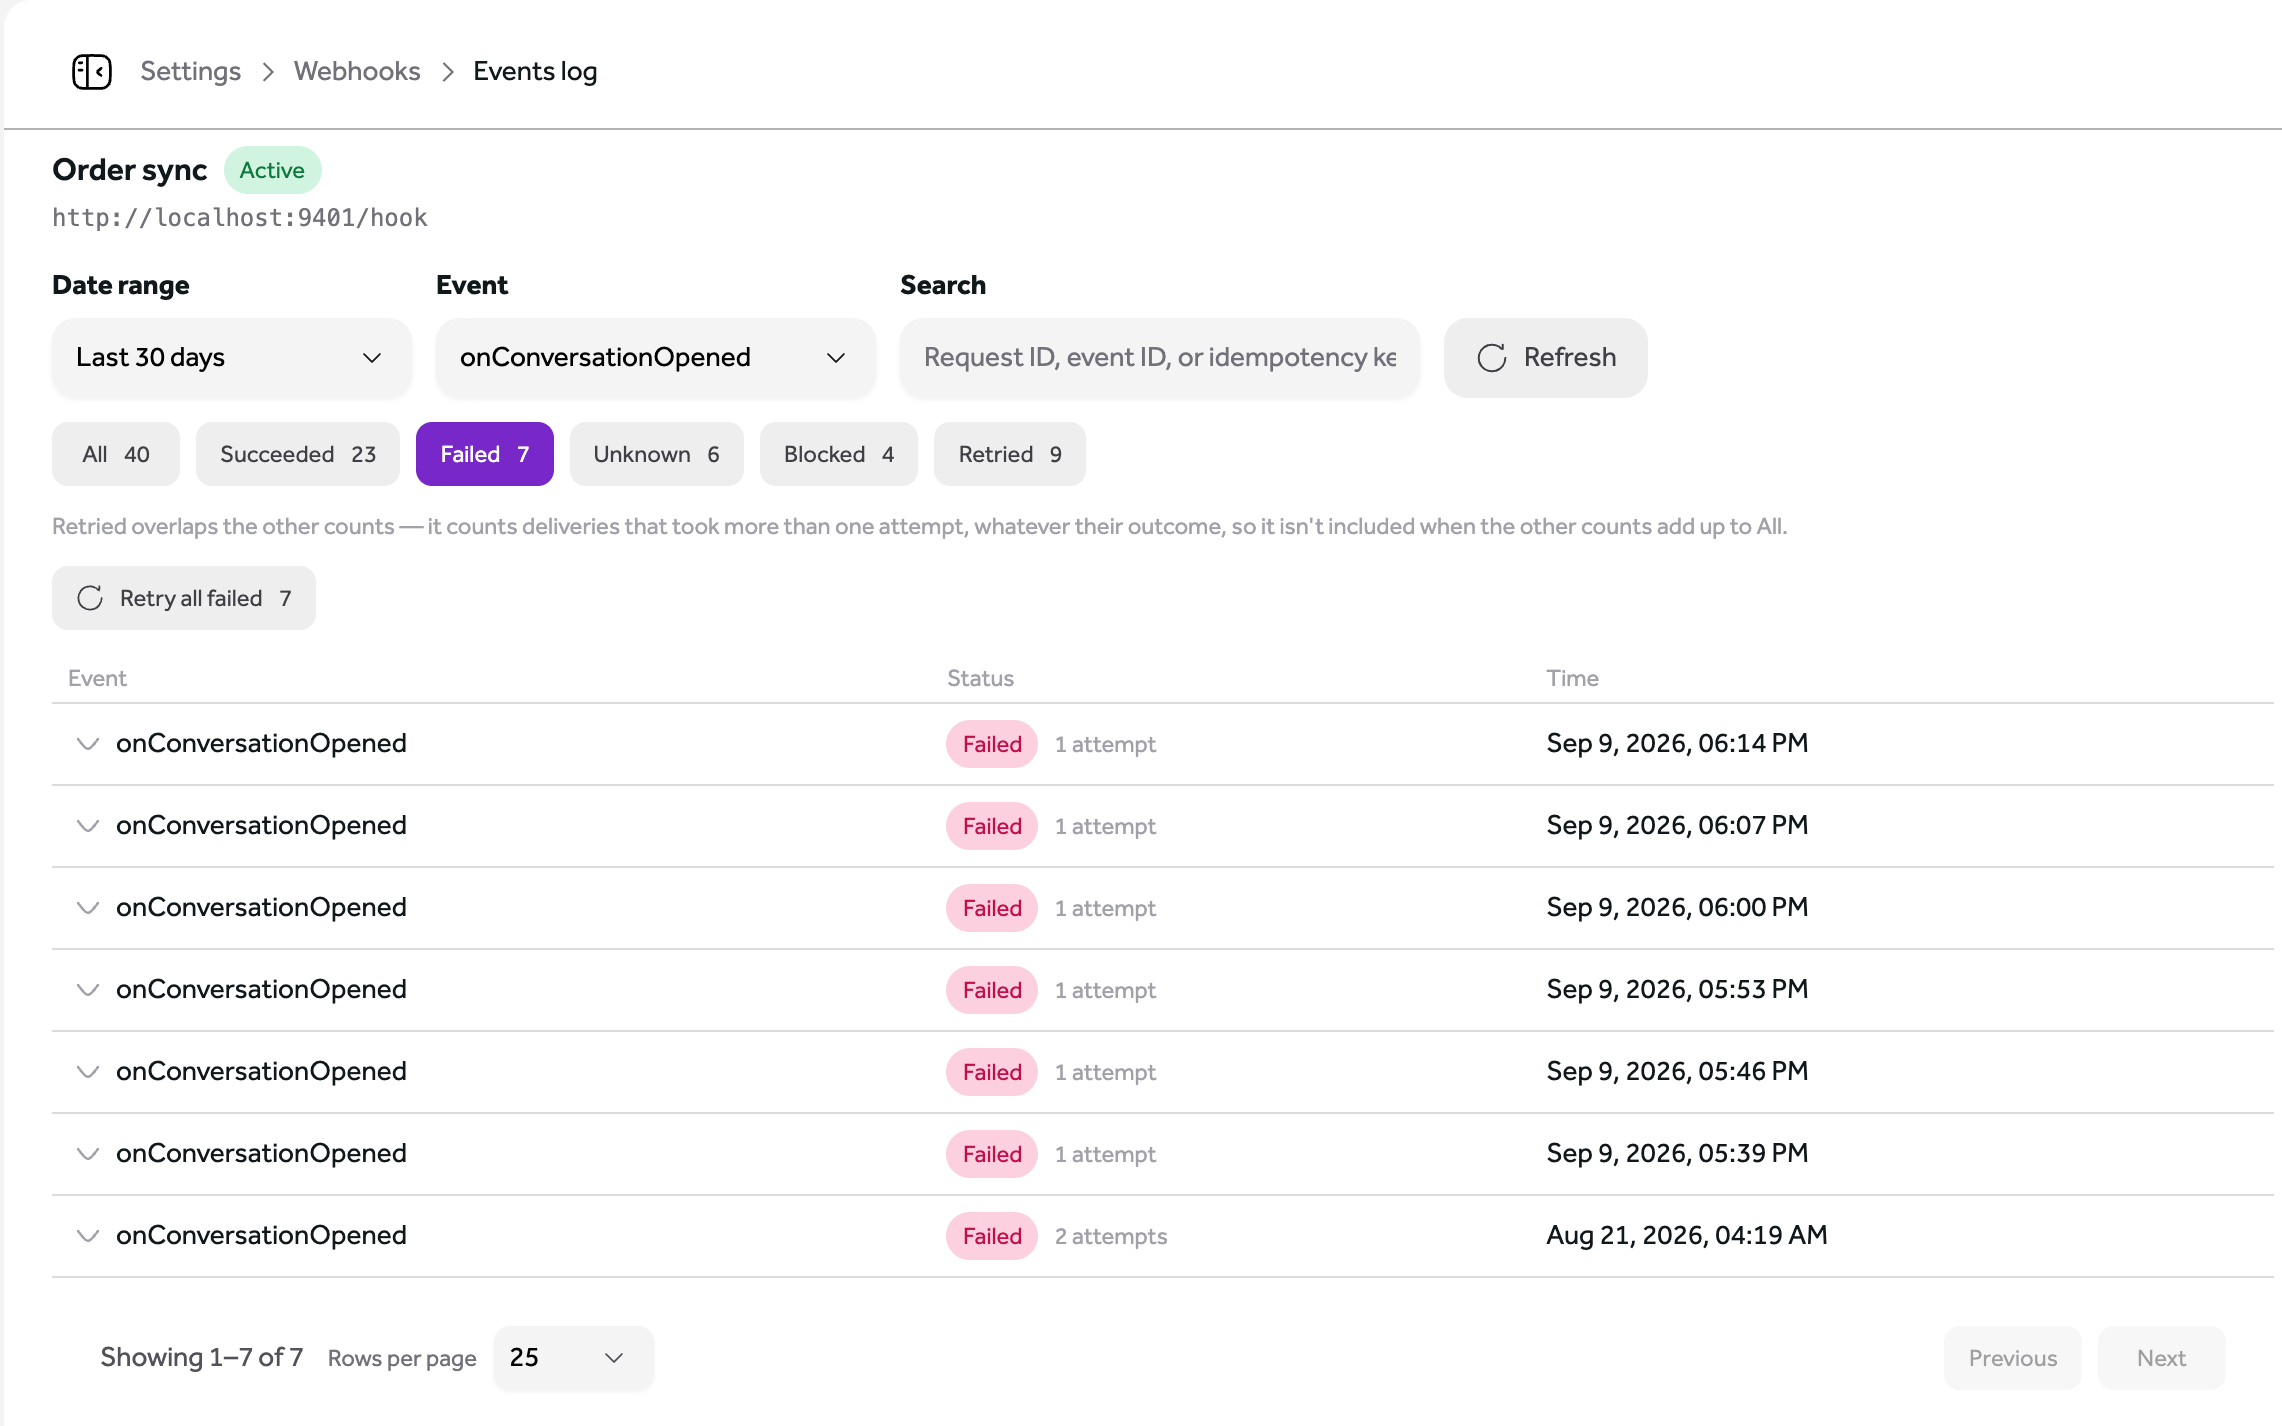Click 1 attempt in 06:00 PM row
Image resolution: width=2282 pixels, height=1426 pixels.
(1105, 908)
